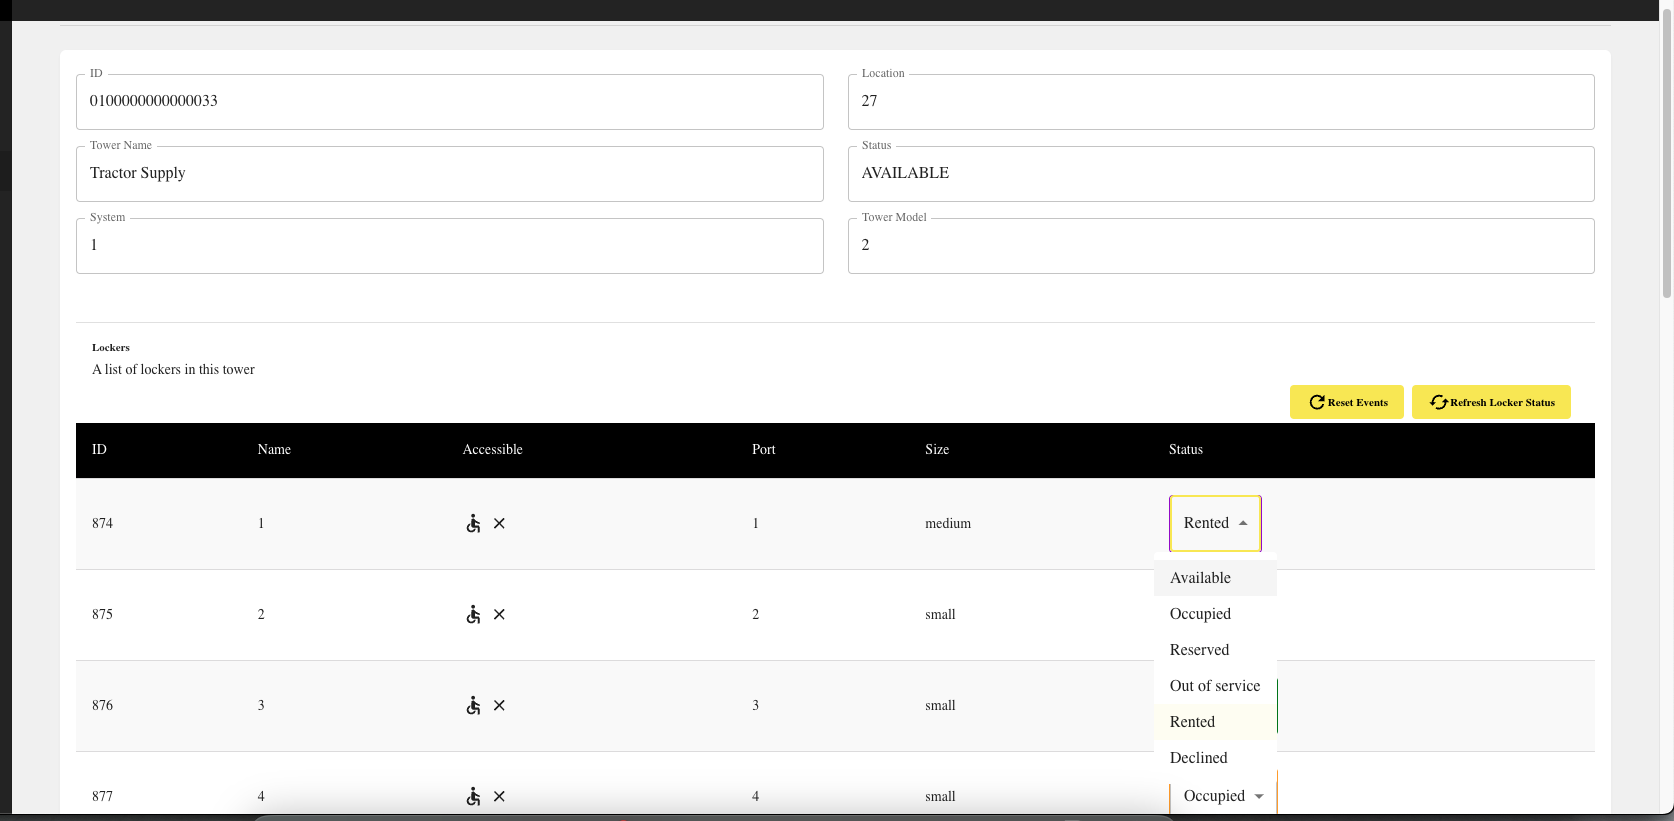This screenshot has width=1674, height=821.
Task: Click the X icon in locker 876 row
Action: [499, 705]
